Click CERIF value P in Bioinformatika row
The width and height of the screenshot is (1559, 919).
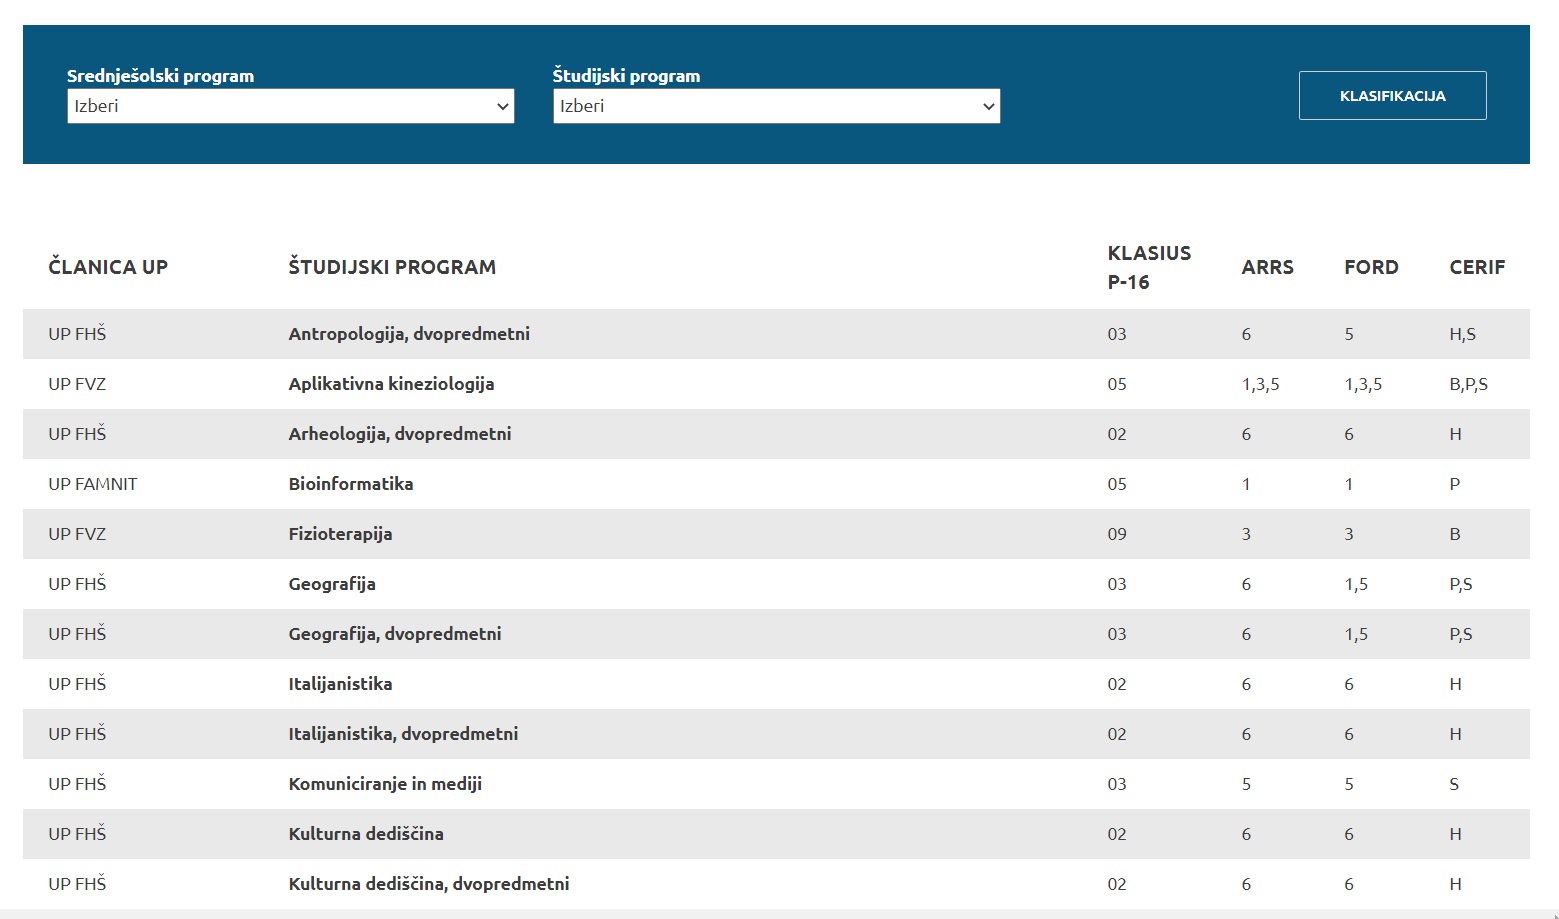(x=1454, y=484)
